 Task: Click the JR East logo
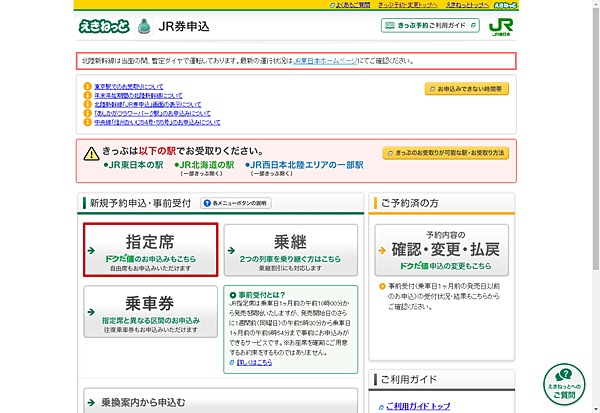pos(501,27)
